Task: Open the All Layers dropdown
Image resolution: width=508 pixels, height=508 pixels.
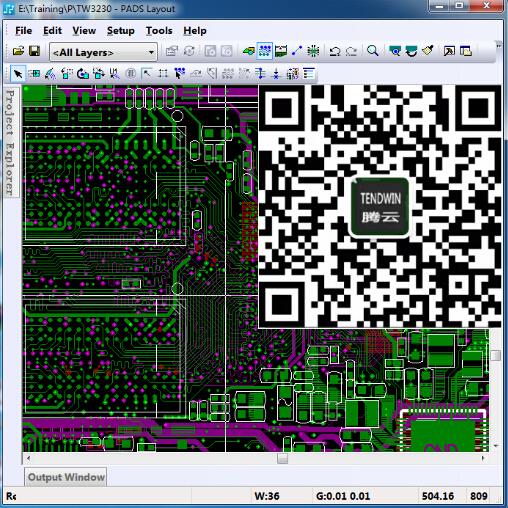Action: point(103,52)
